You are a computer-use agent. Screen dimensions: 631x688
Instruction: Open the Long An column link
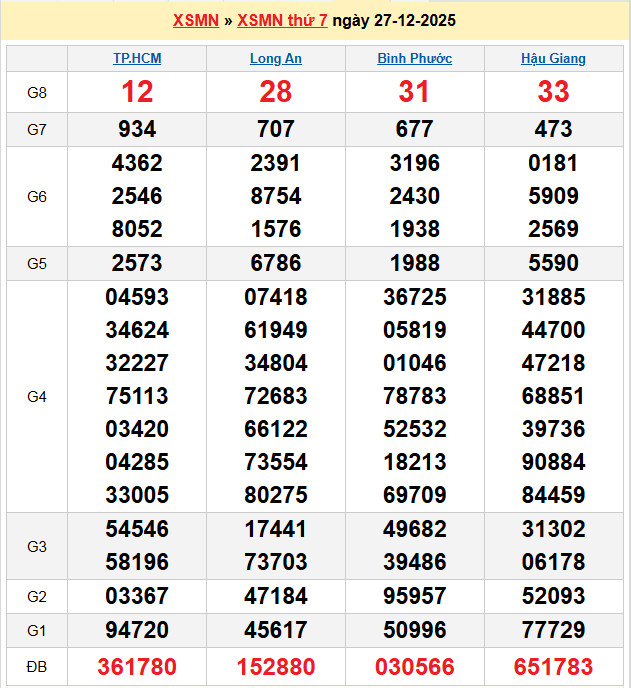coord(276,59)
